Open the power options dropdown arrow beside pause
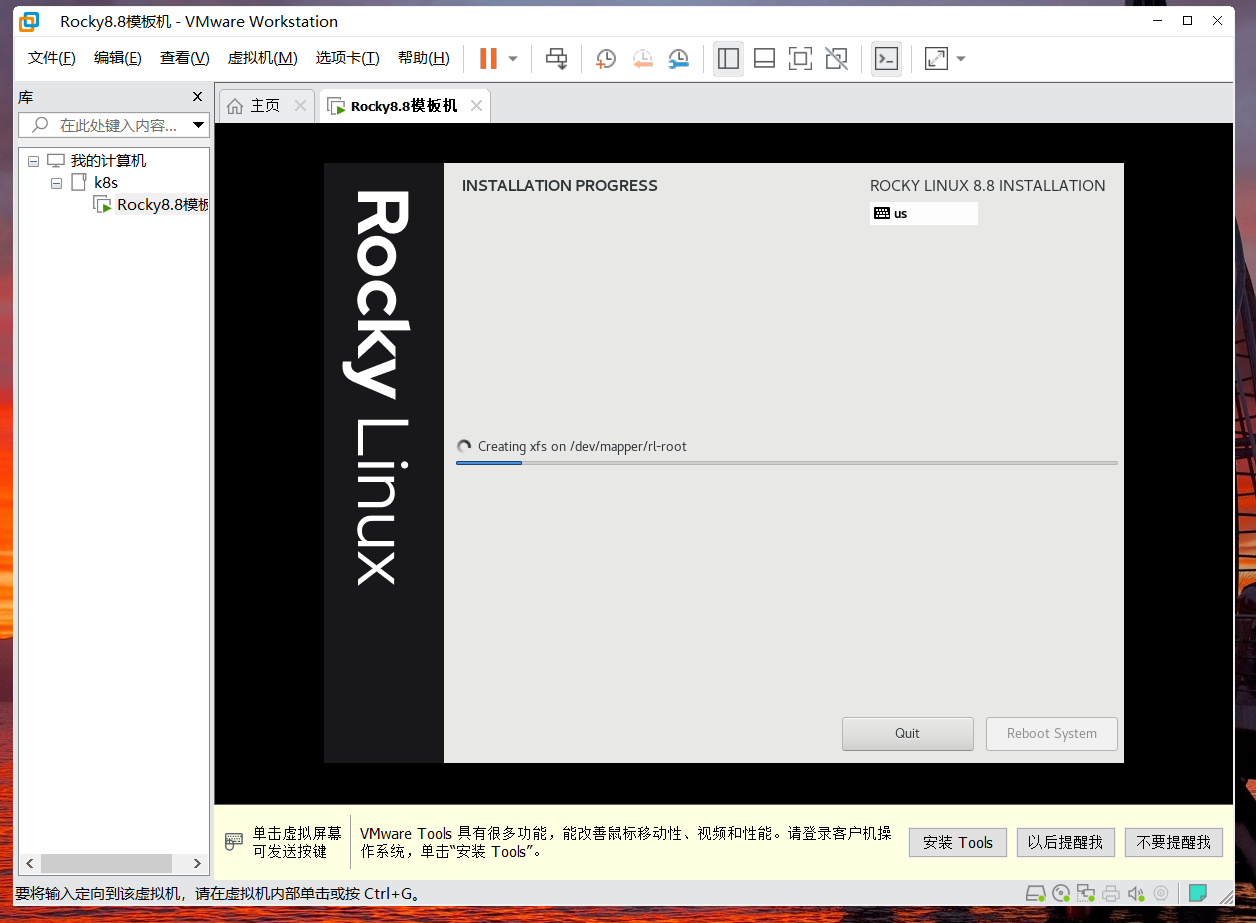1256x923 pixels. (x=513, y=58)
